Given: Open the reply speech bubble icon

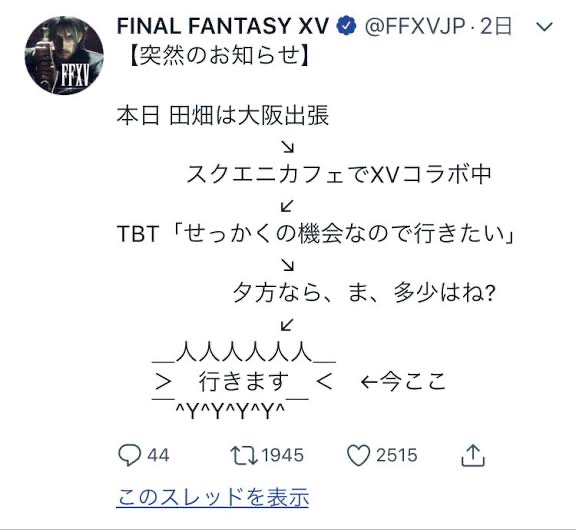Looking at the screenshot, I should pos(129,455).
